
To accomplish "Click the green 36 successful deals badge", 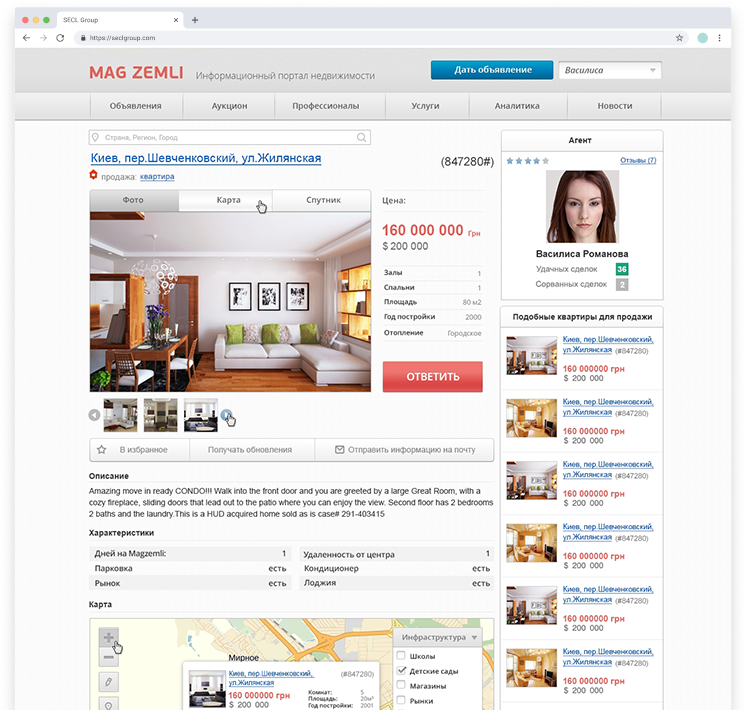I will point(622,269).
